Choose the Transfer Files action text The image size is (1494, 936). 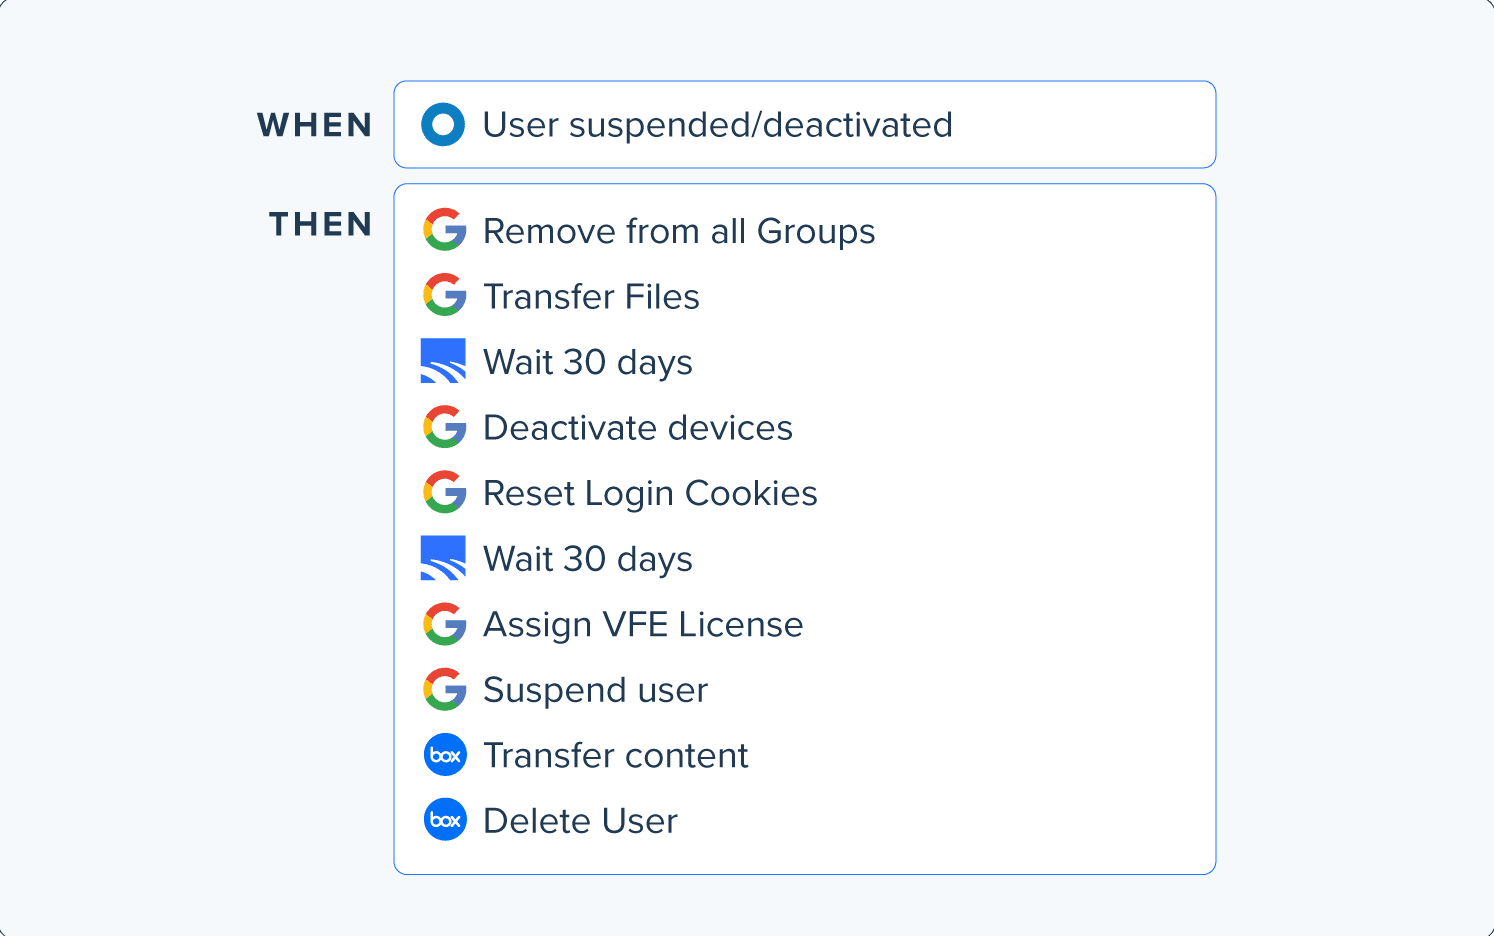(x=591, y=297)
